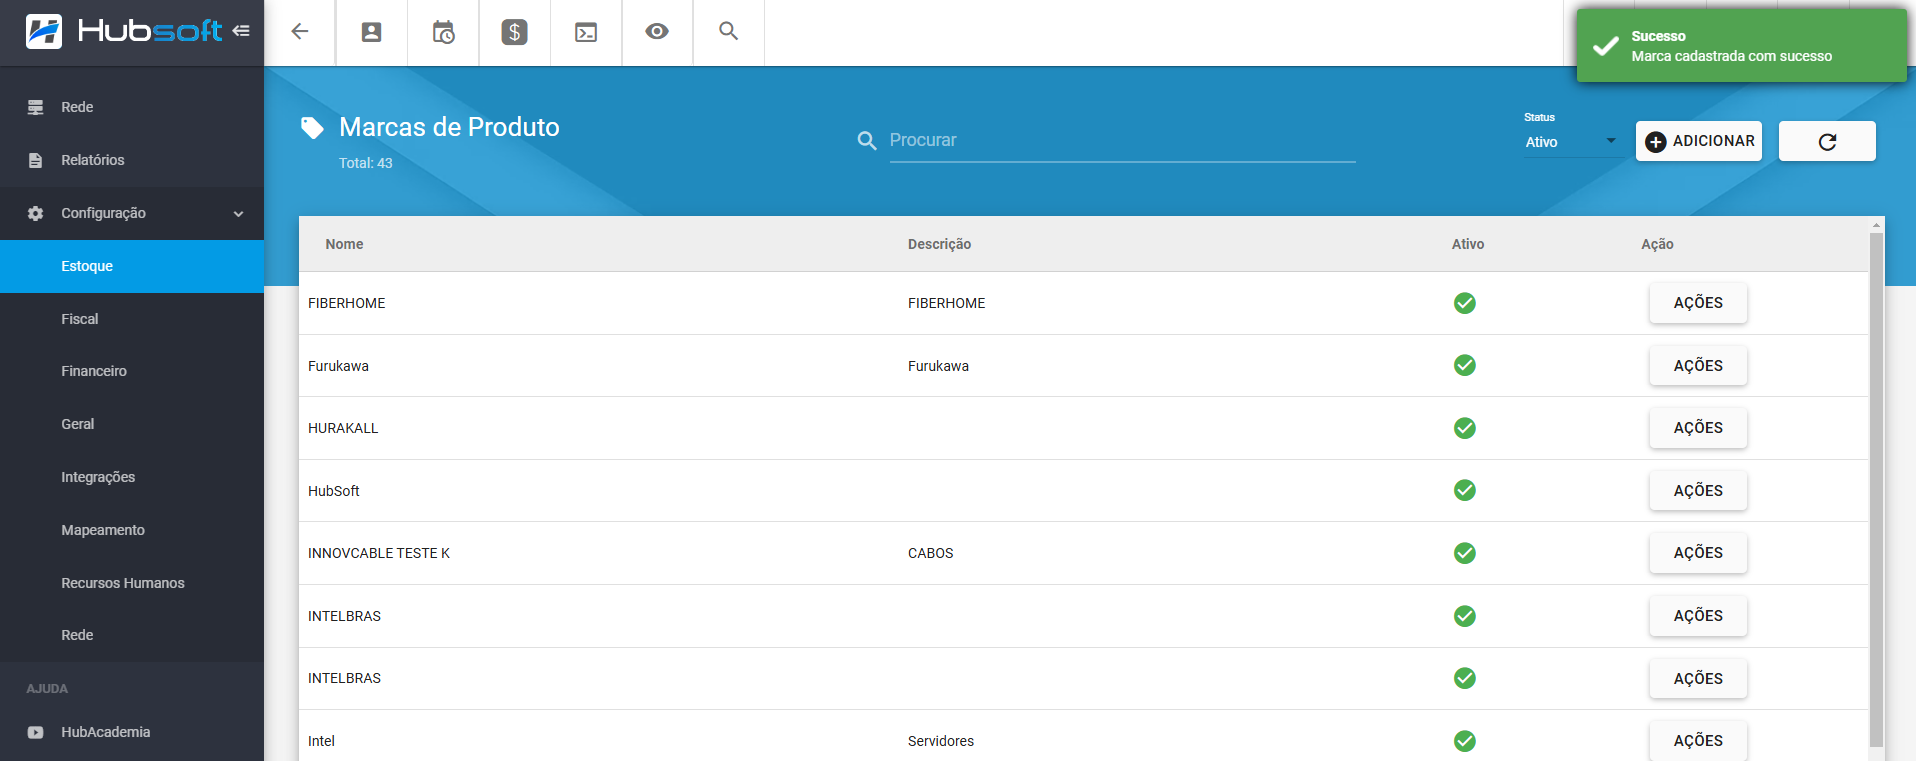Open AÇÕES menu for Intel
This screenshot has width=1916, height=761.
click(1698, 741)
